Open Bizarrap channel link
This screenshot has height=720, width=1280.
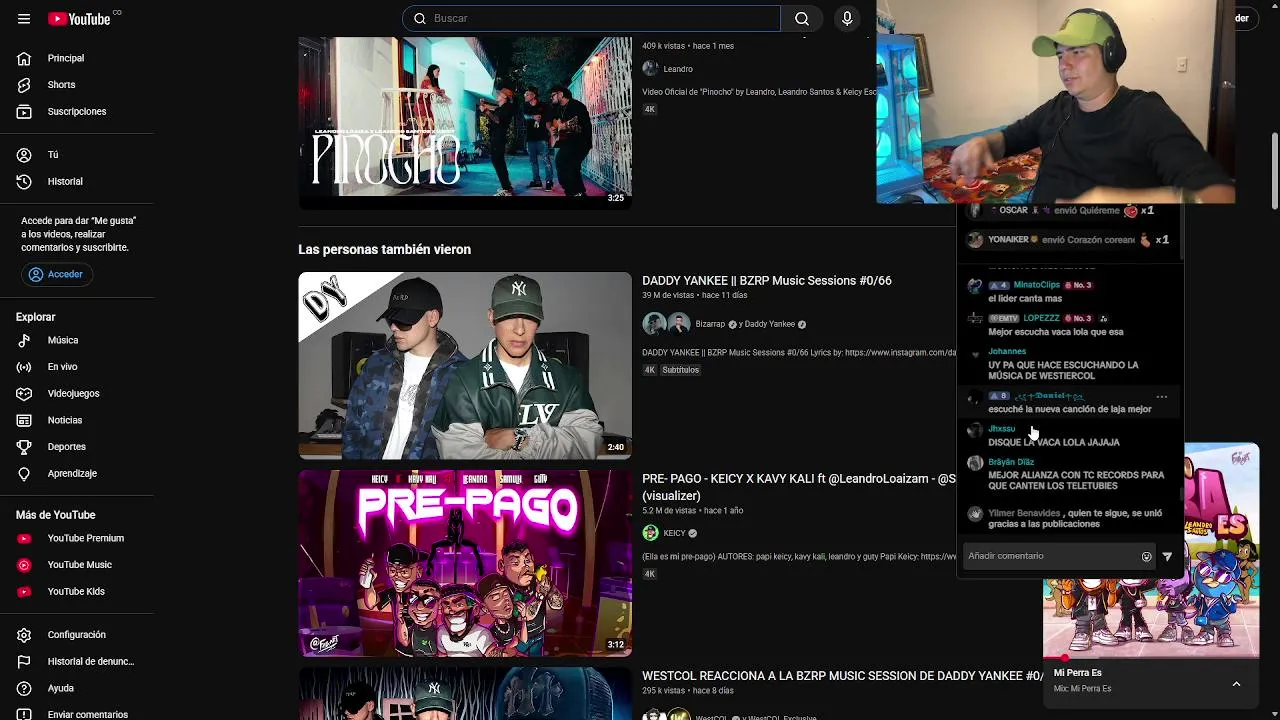click(x=710, y=324)
